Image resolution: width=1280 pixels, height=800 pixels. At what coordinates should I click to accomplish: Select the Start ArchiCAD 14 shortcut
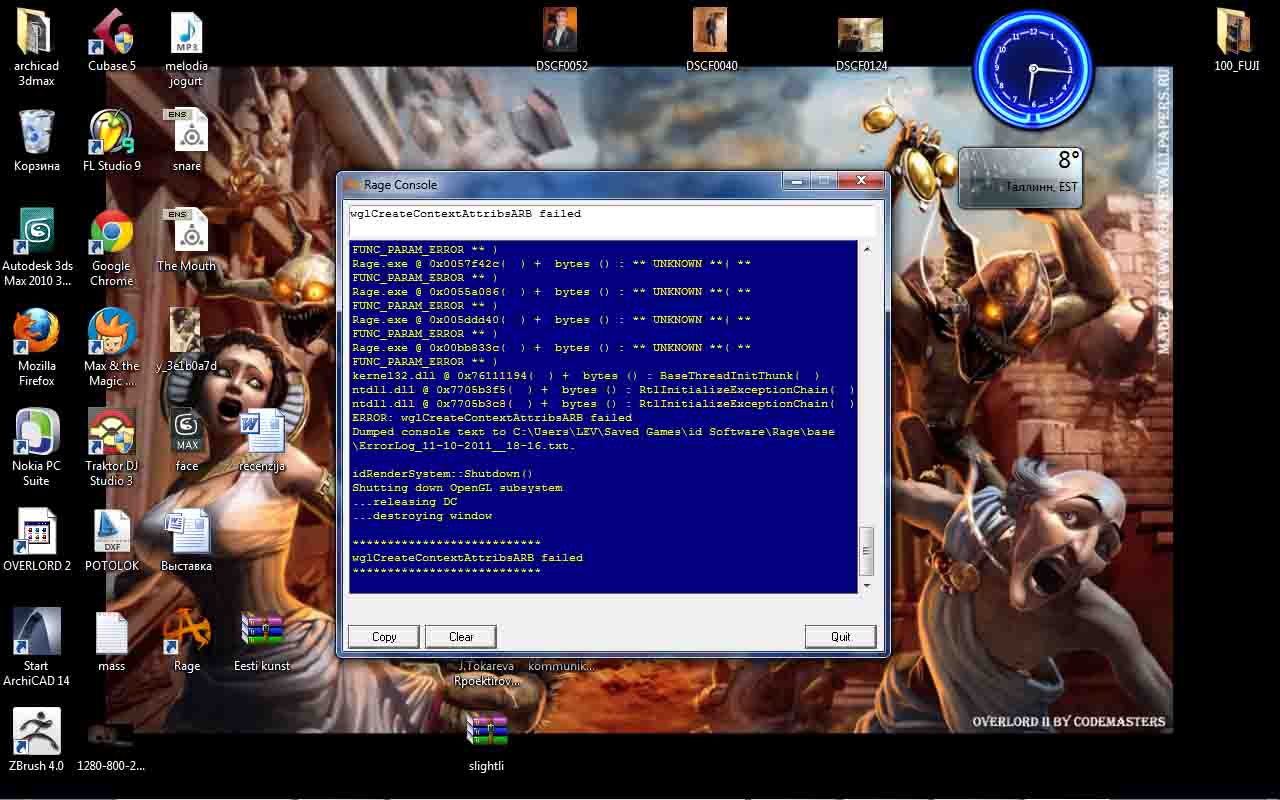[37, 633]
